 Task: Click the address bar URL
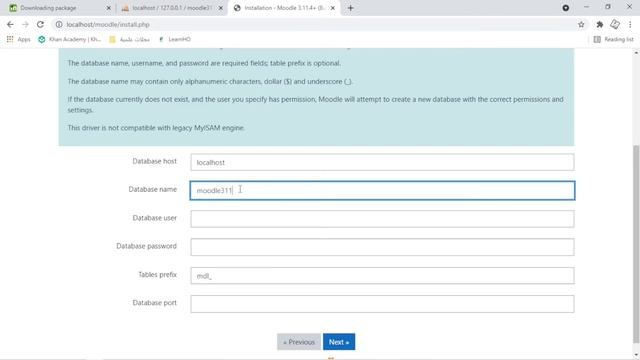click(108, 24)
